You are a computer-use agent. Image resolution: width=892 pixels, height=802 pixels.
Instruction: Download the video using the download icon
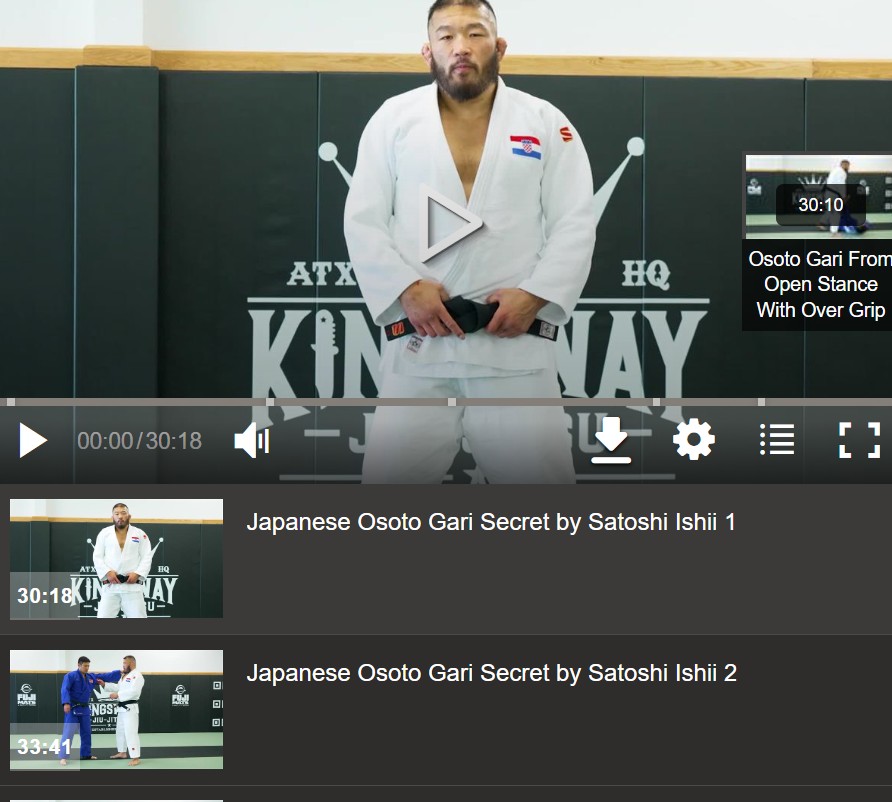pos(610,441)
